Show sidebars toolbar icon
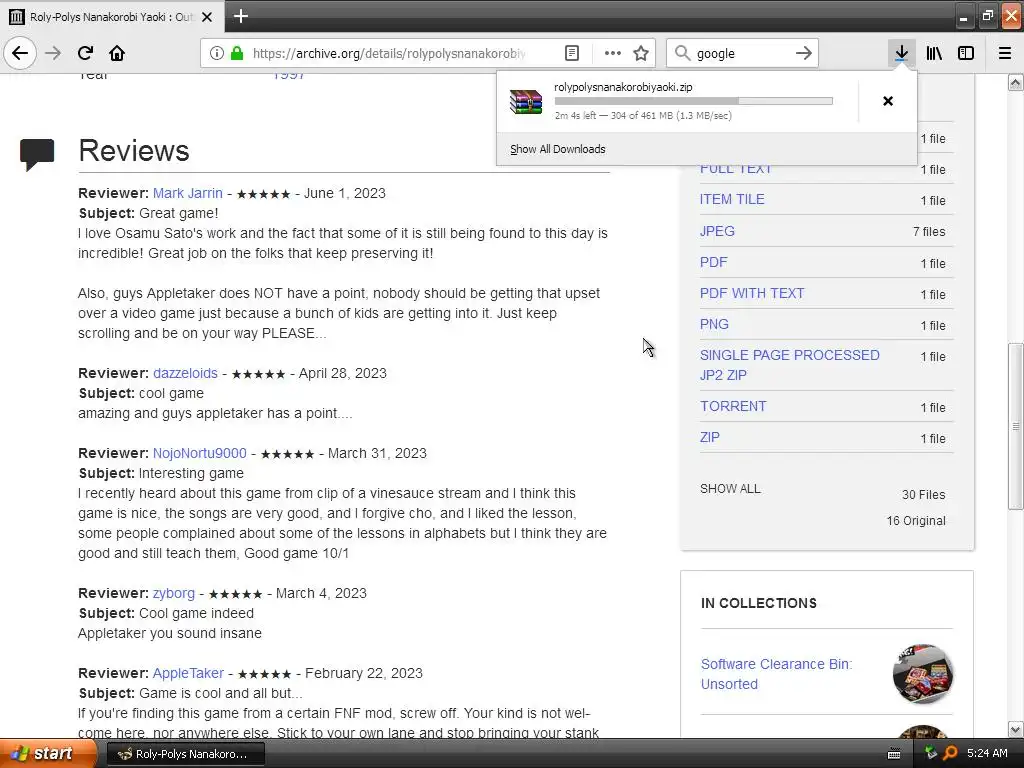This screenshot has height=768, width=1024. pyautogui.click(x=966, y=53)
